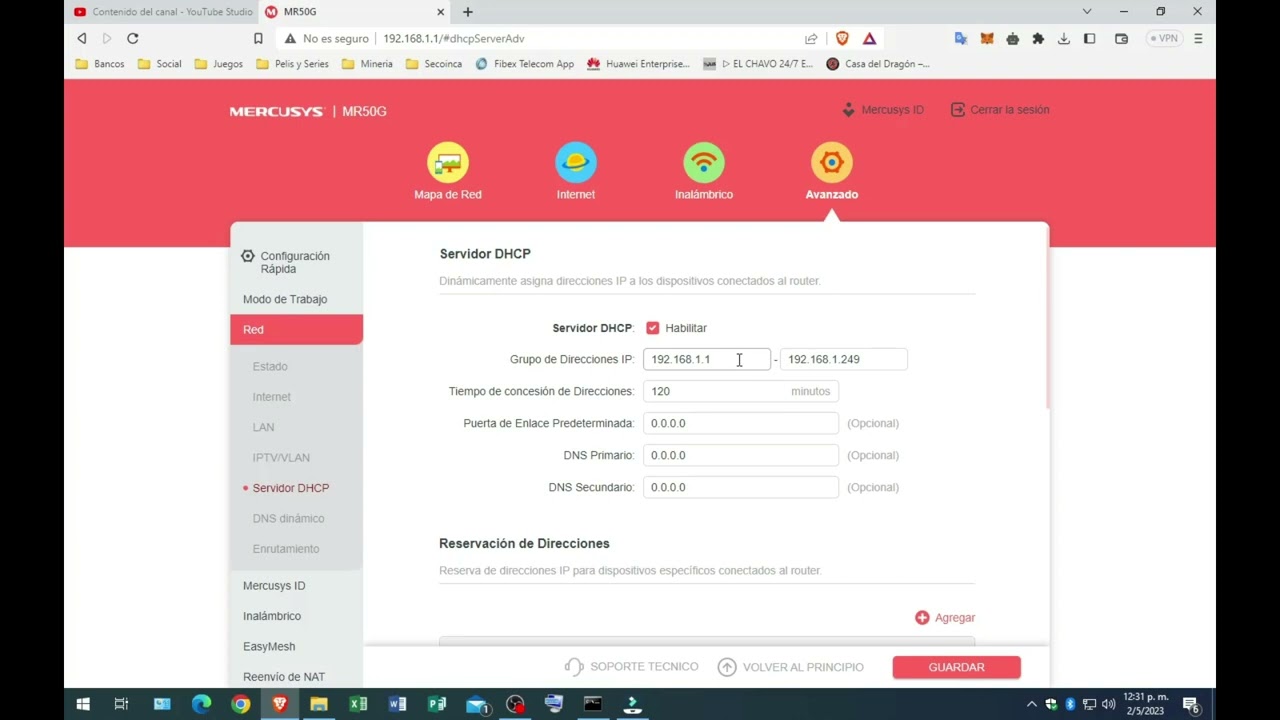The image size is (1280, 720).
Task: Open the Brave Wallet icon
Action: pos(1121,38)
